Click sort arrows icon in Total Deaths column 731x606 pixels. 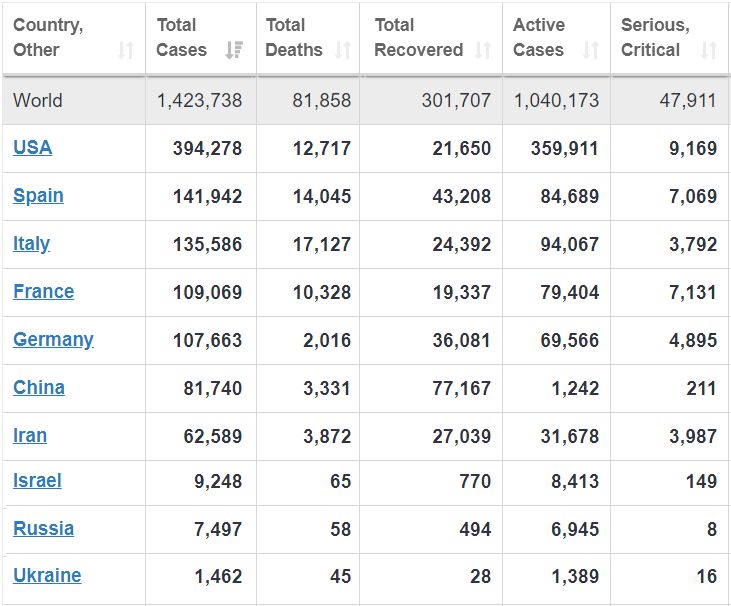point(342,50)
